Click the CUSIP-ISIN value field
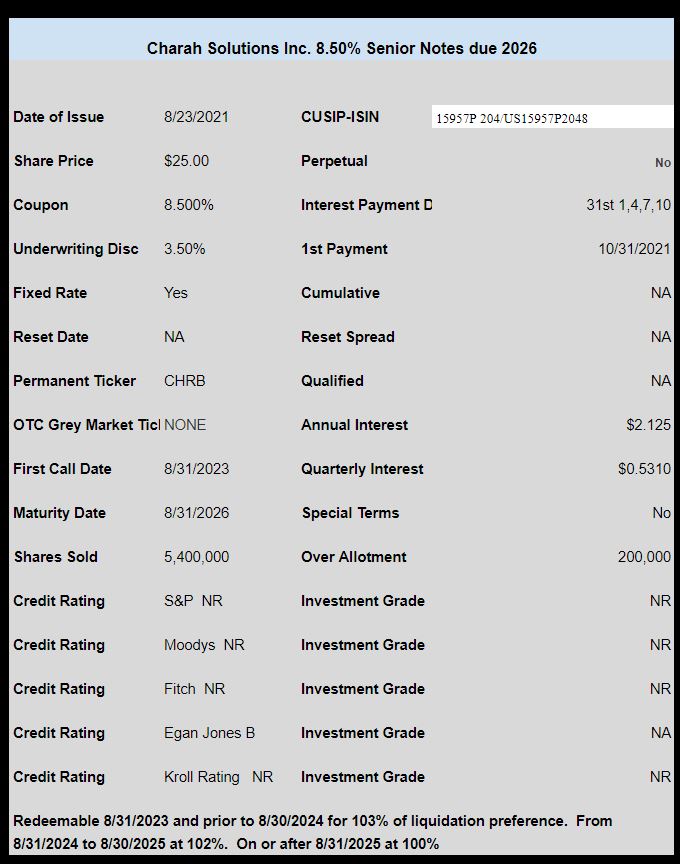680x864 pixels. (x=552, y=117)
